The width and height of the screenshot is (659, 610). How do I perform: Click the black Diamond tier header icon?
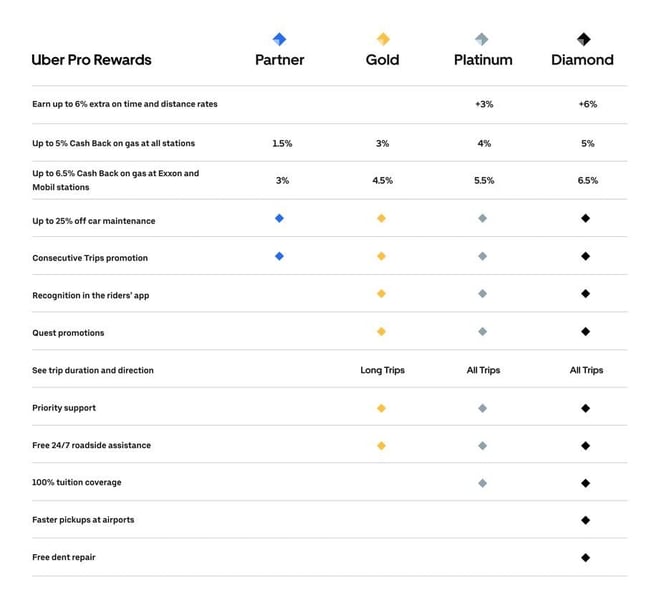583,39
